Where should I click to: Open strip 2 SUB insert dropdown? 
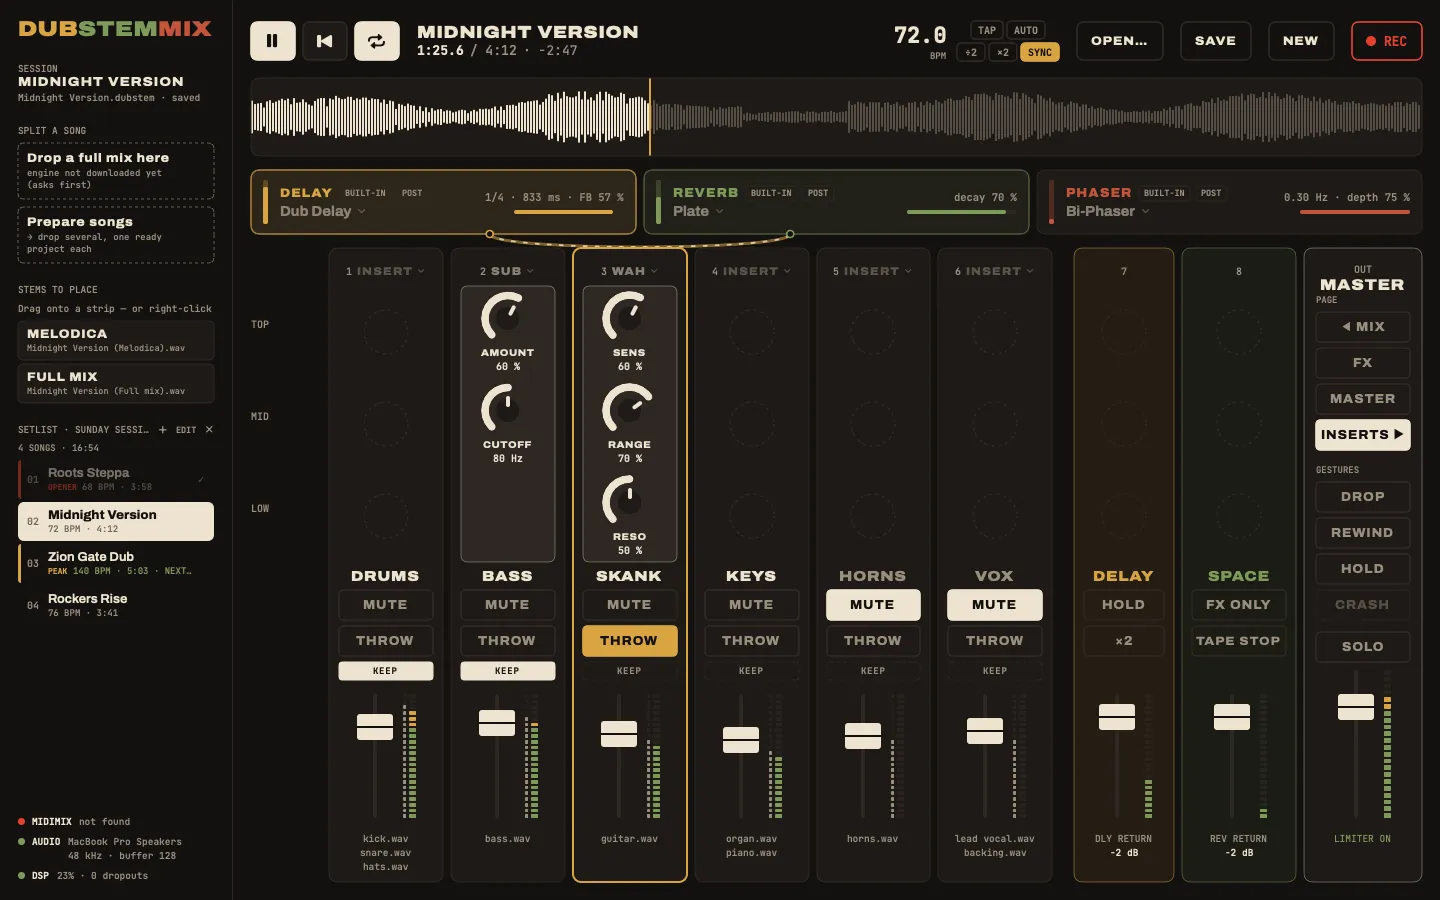(507, 271)
